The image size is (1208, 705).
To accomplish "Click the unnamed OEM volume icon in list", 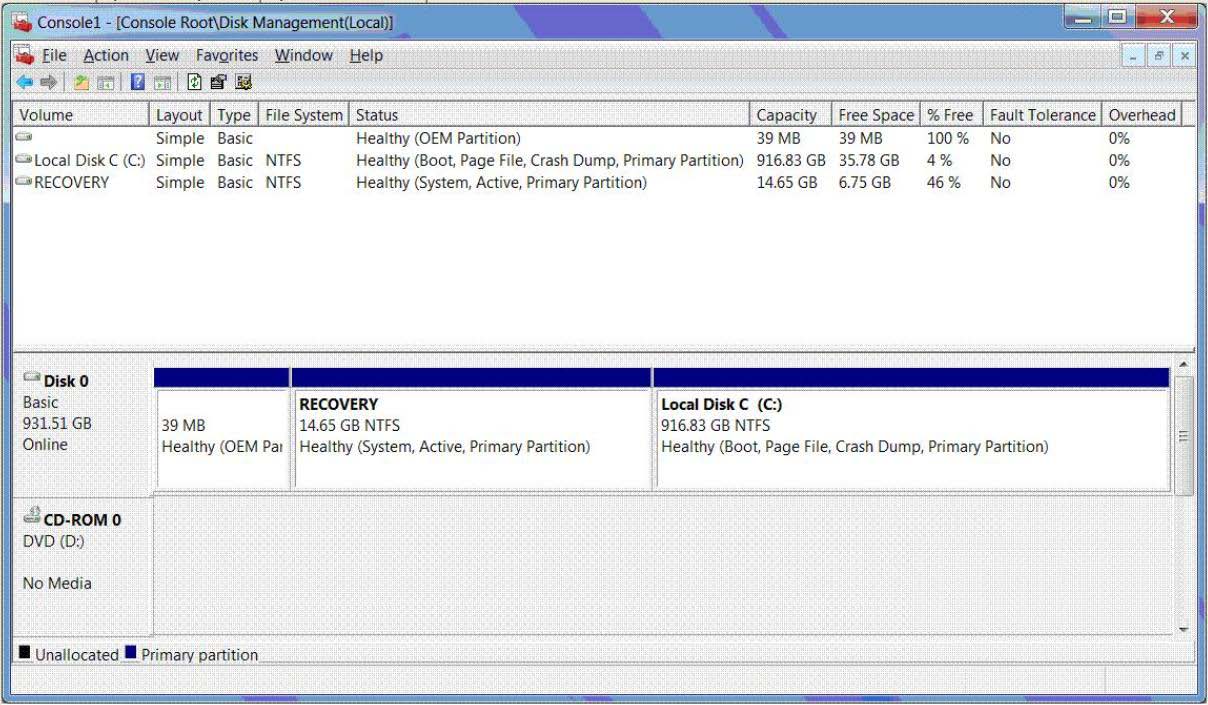I will [25, 138].
